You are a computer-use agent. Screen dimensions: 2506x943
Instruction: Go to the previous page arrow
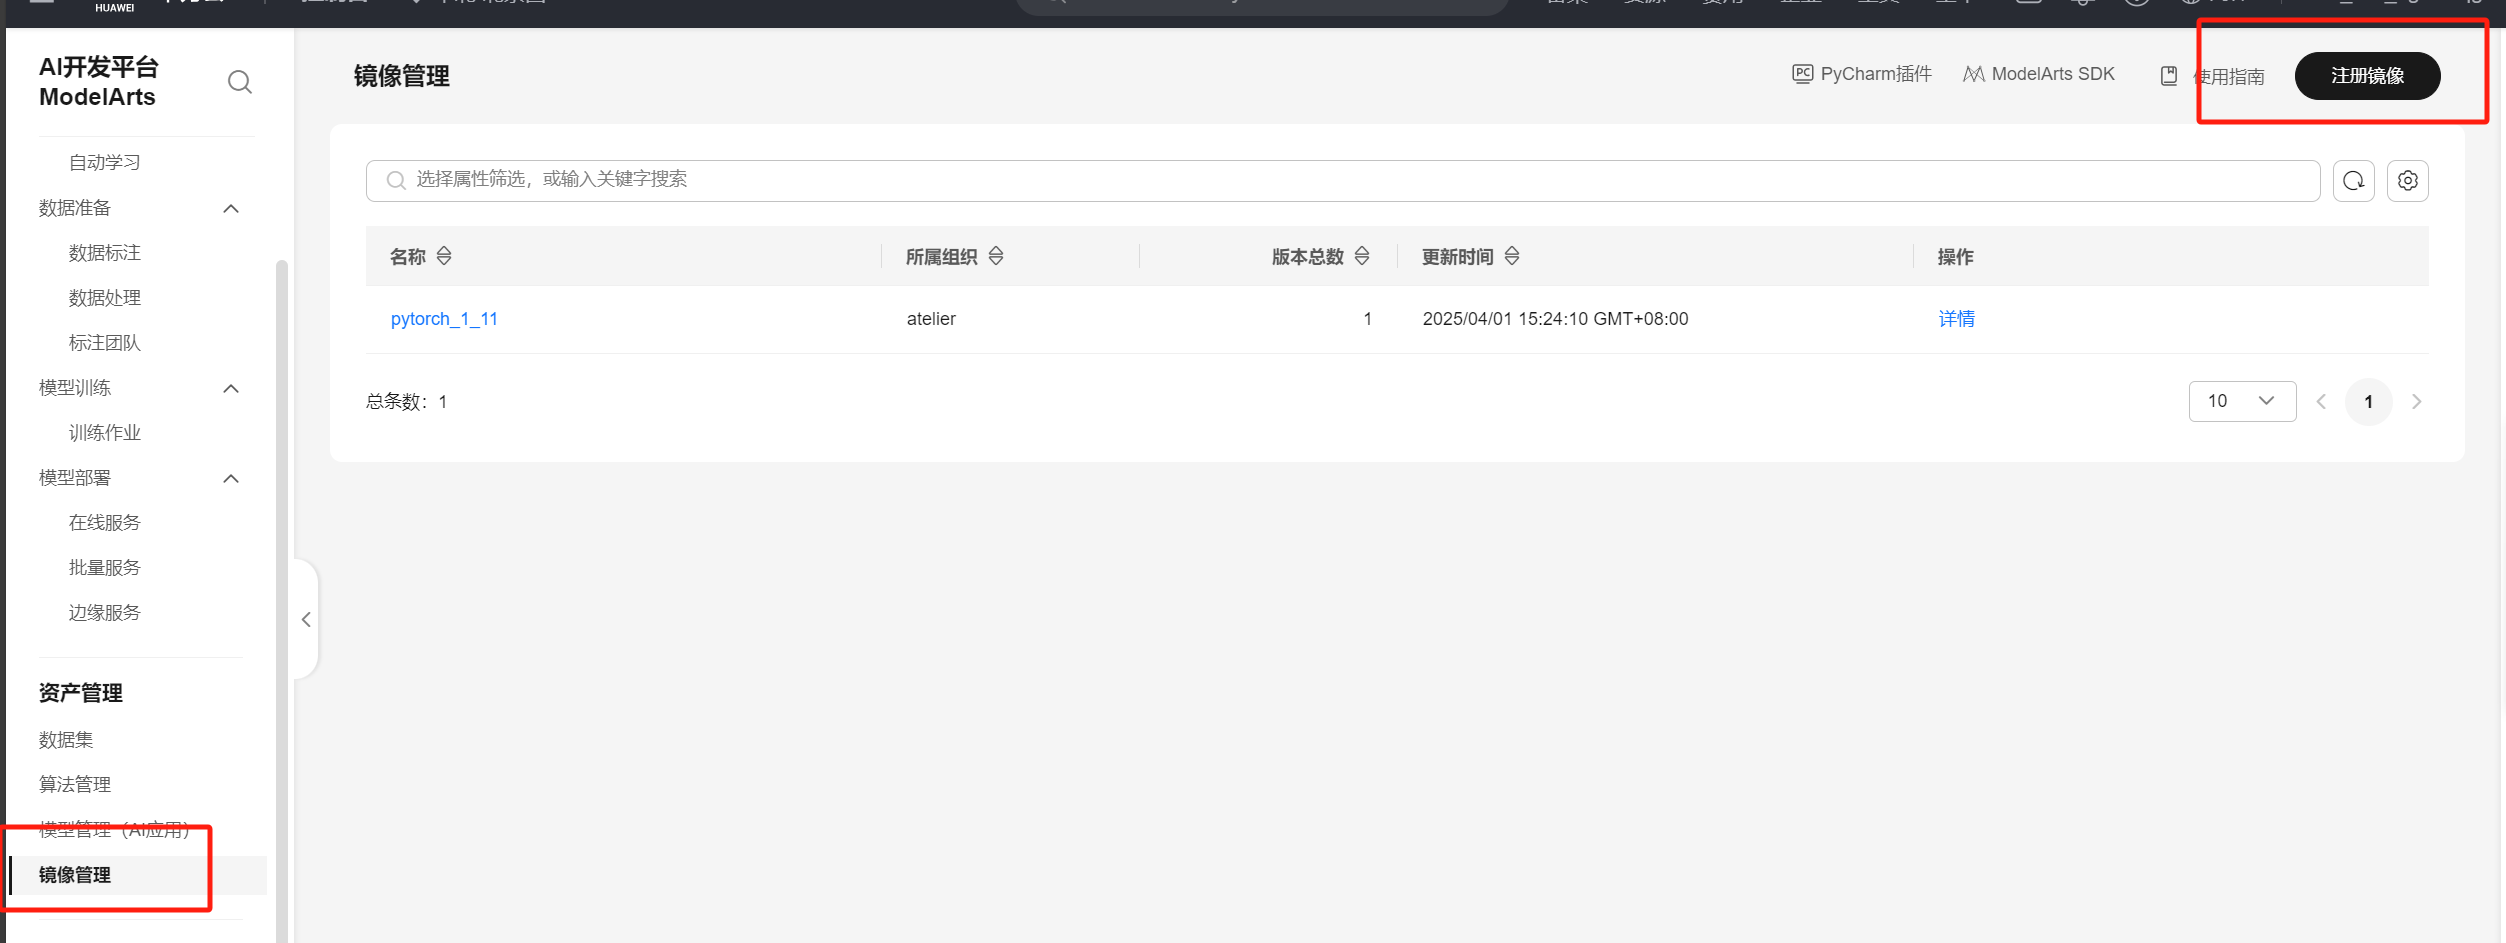click(x=2322, y=402)
